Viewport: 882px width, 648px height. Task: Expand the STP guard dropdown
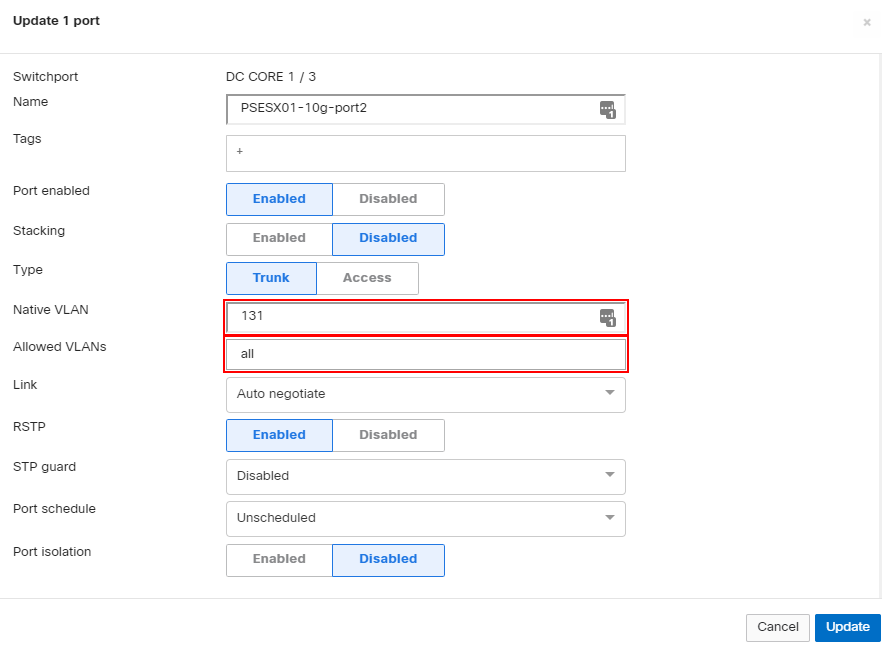[425, 476]
